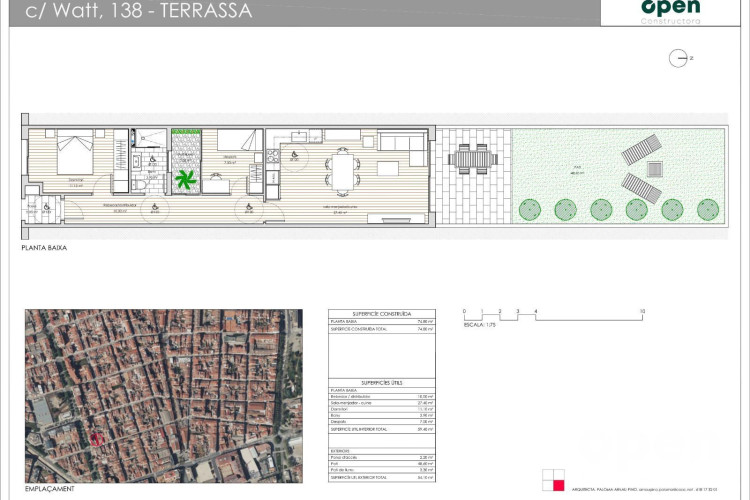
Task: Click the leftmost round shrub in the garden
Action: click(x=532, y=209)
